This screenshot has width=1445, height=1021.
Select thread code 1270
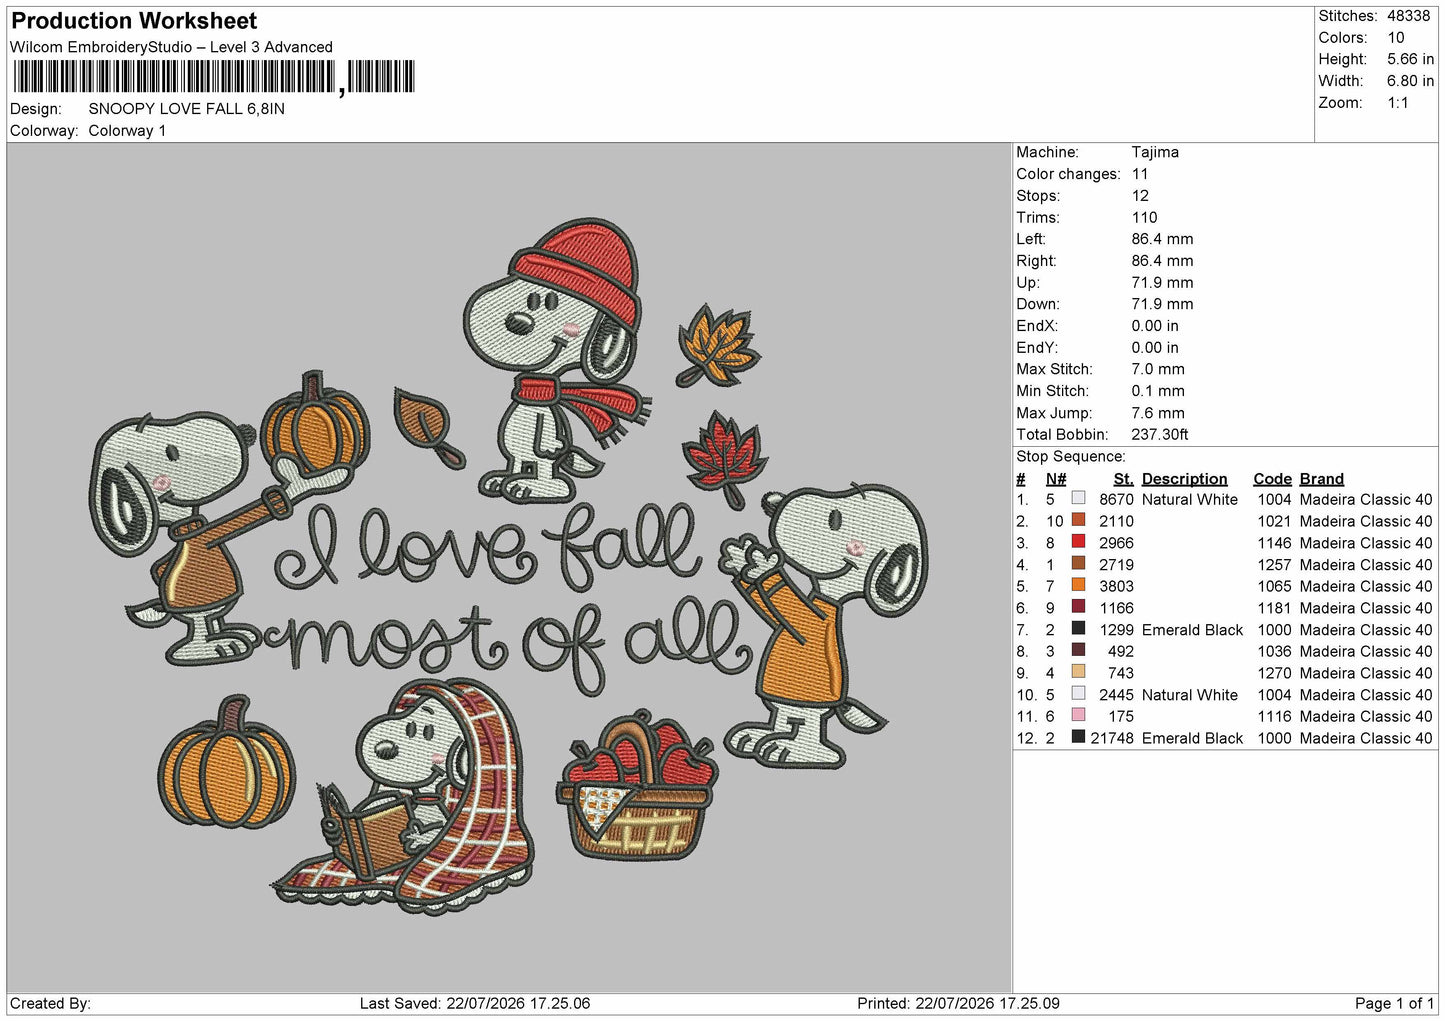click(1274, 673)
